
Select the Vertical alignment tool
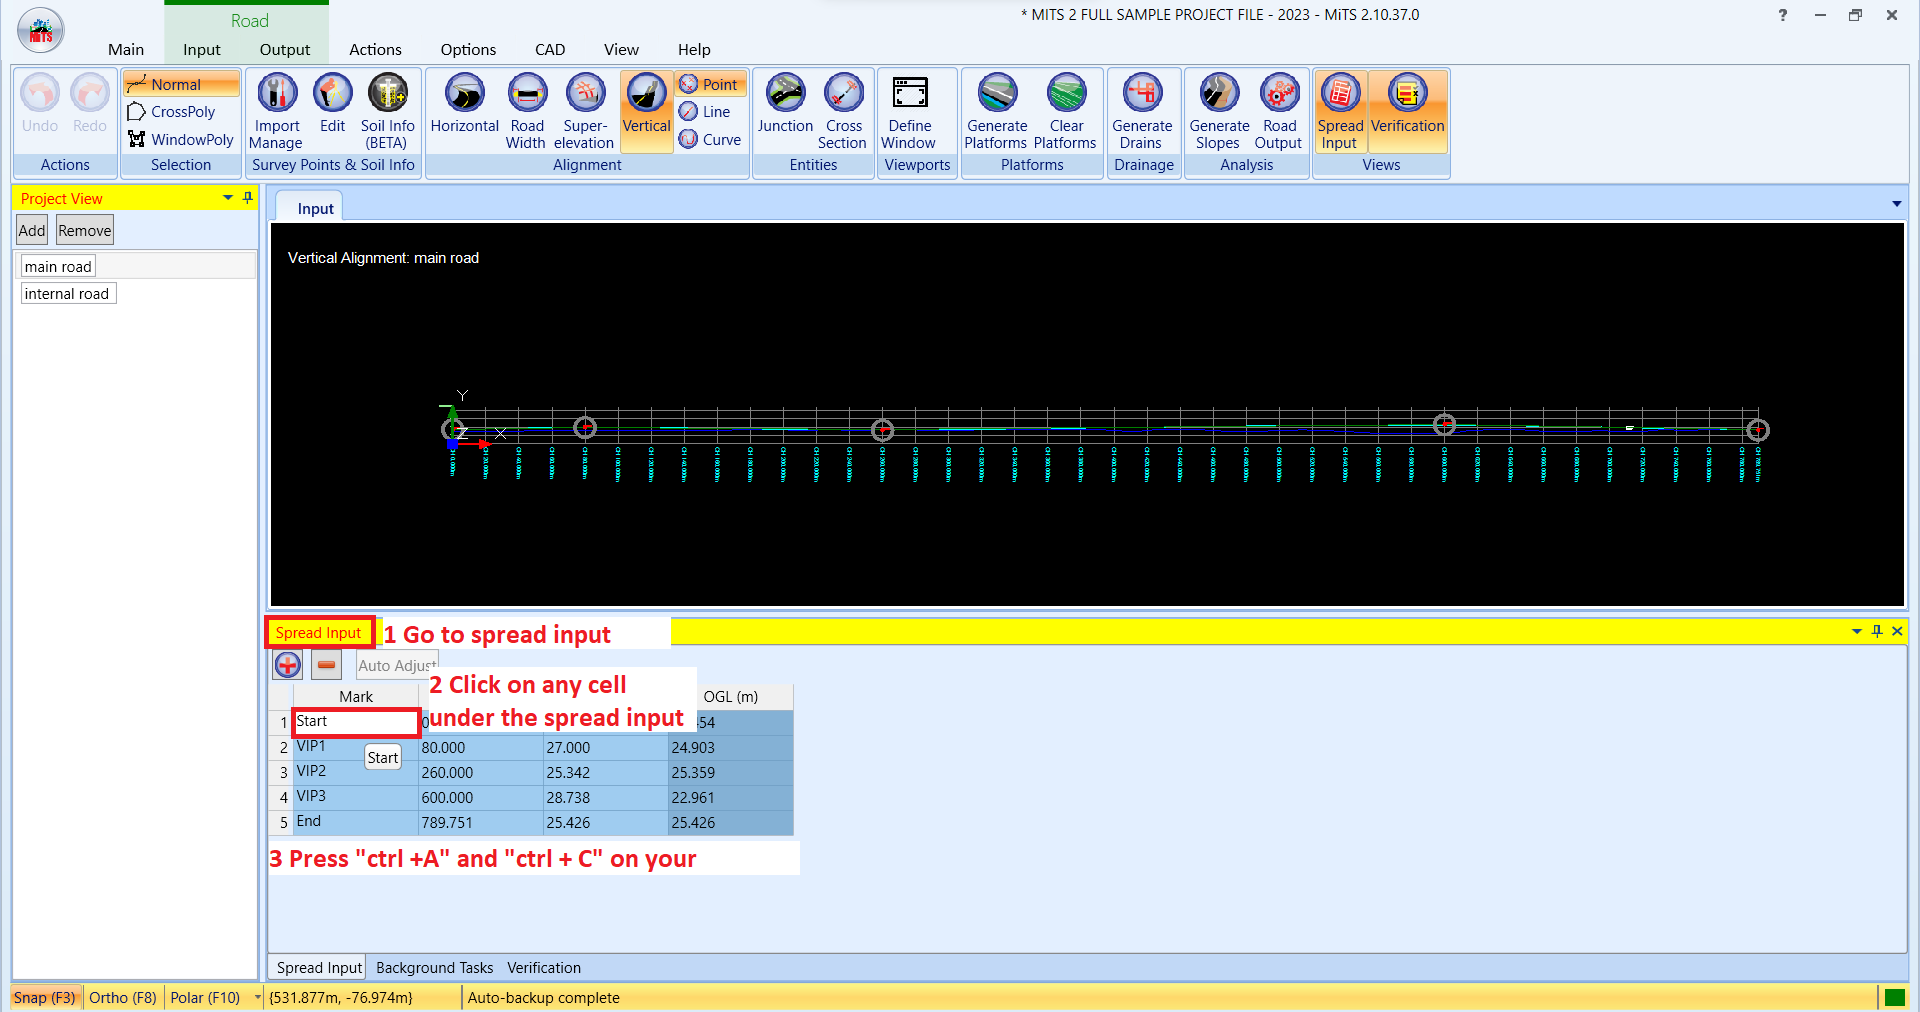coord(645,110)
